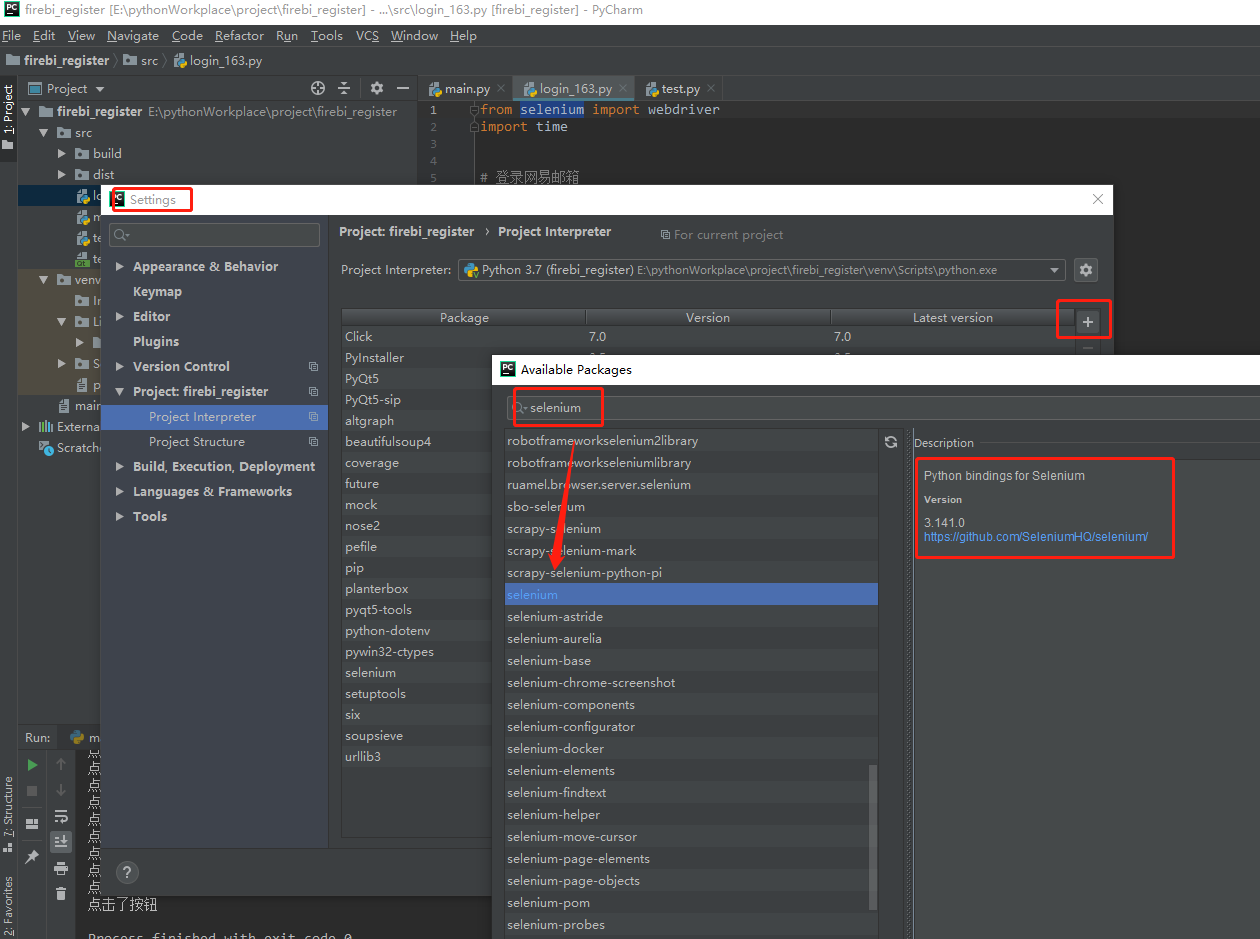
Task: Expand Languages & Frameworks in Settings
Action: point(120,492)
